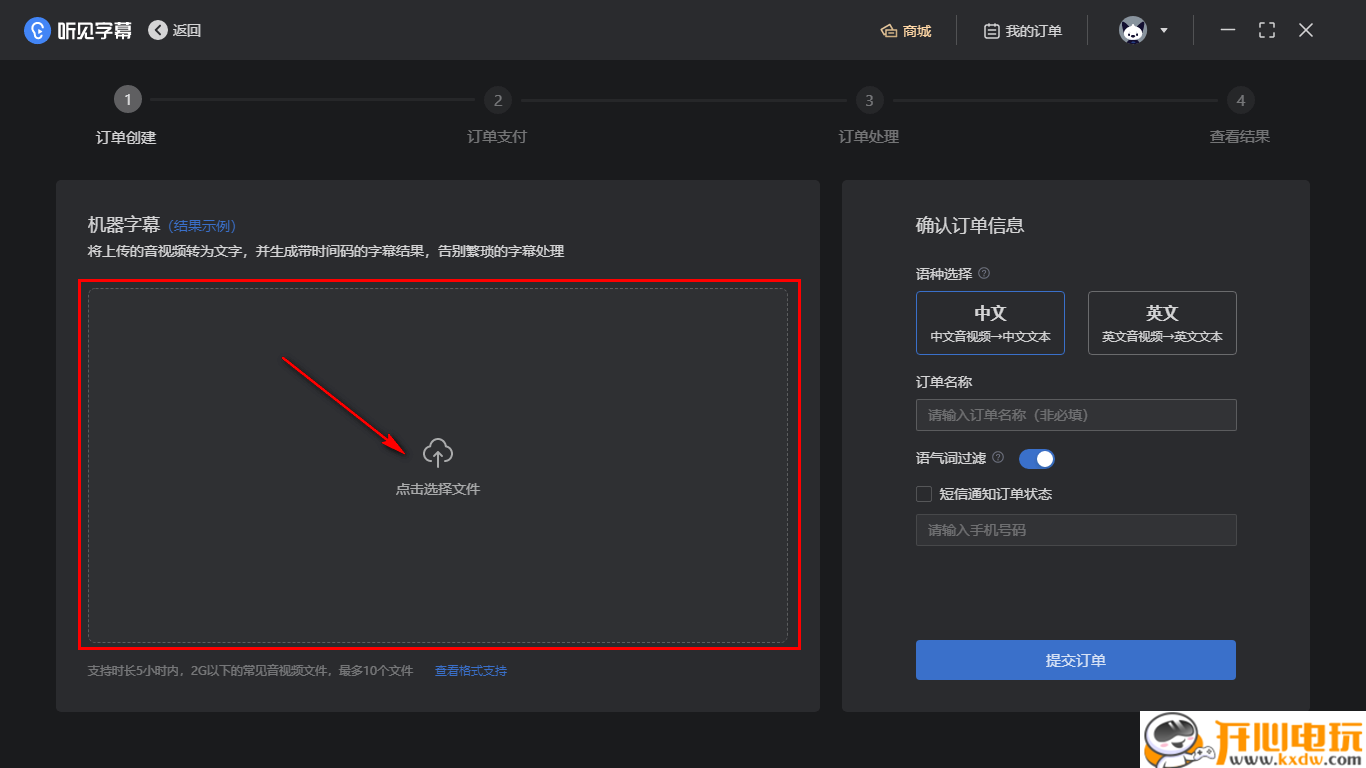Screen dimensions: 1366x768
Task: Go to step 3 订单处理
Action: coord(869,100)
